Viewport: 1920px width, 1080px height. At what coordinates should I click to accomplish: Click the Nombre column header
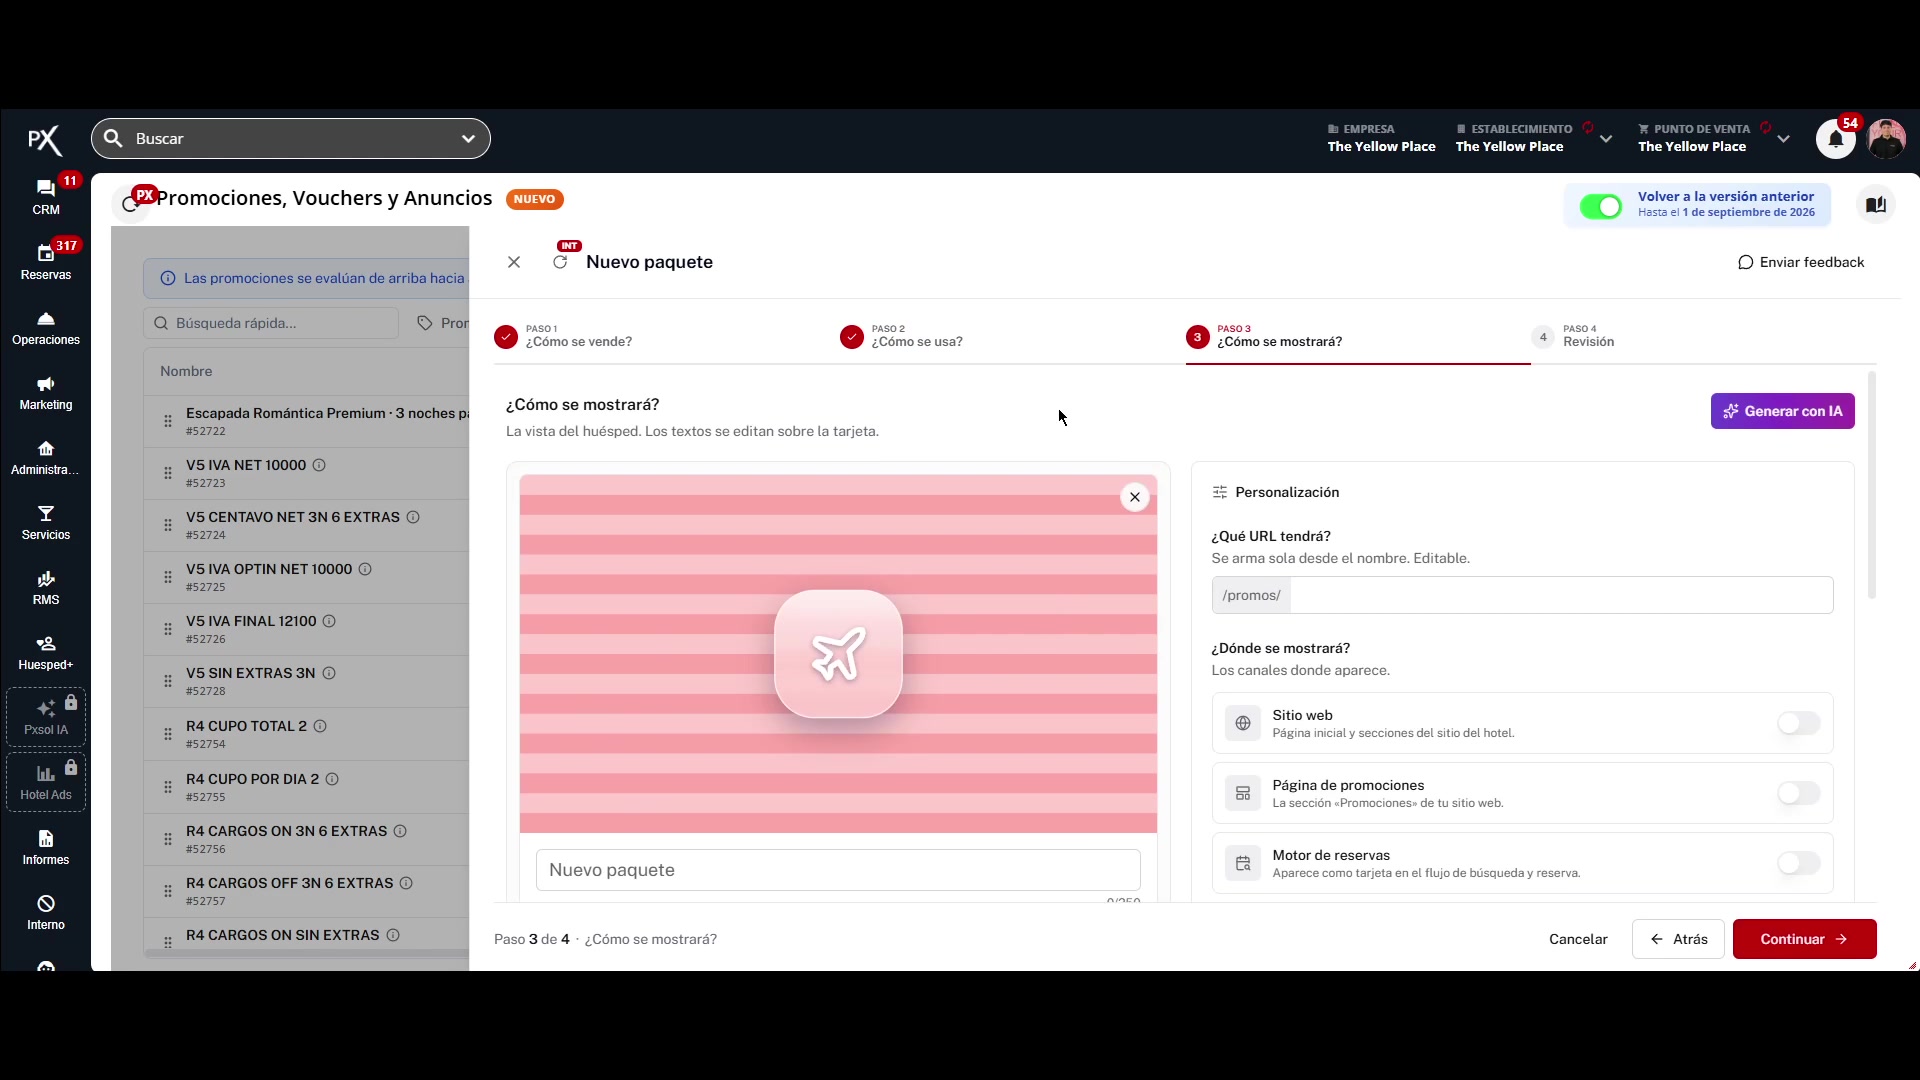pyautogui.click(x=186, y=371)
